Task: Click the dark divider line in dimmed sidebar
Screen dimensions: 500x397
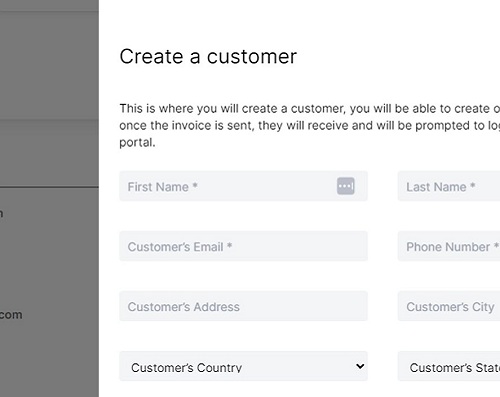Action: (49, 187)
